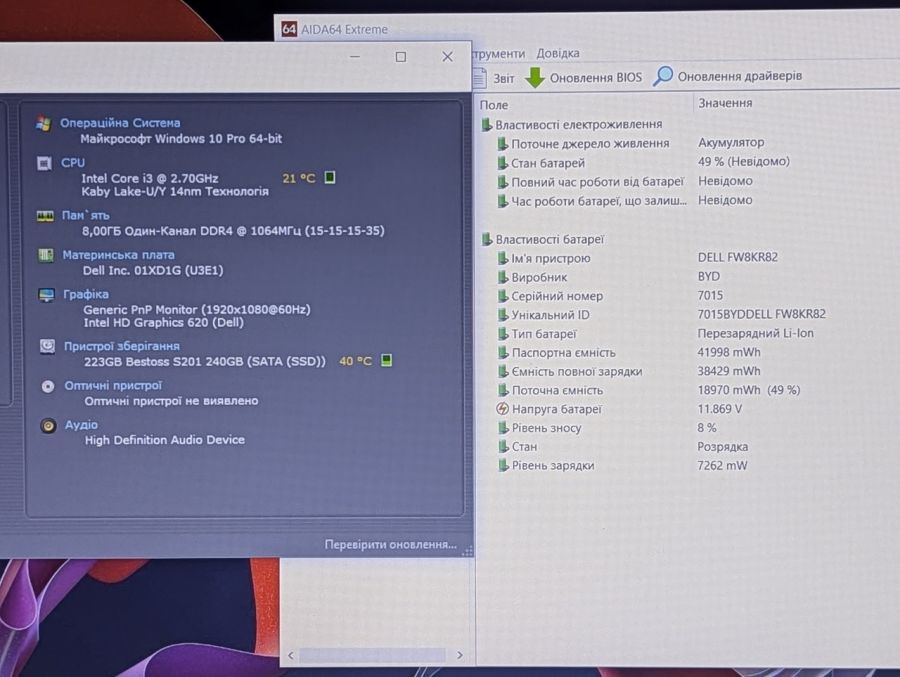
Task: Open the Операційна Система section link
Action: [120, 123]
